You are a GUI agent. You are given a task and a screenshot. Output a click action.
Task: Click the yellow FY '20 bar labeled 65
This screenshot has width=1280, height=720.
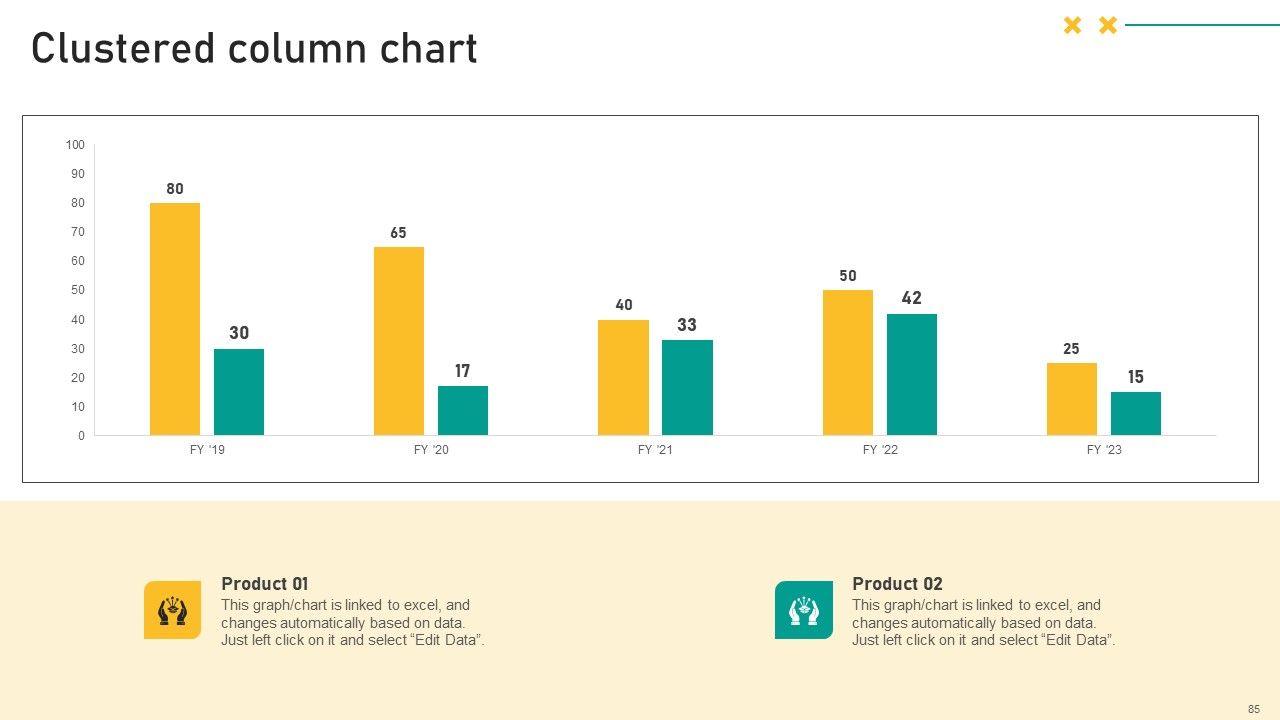click(399, 341)
